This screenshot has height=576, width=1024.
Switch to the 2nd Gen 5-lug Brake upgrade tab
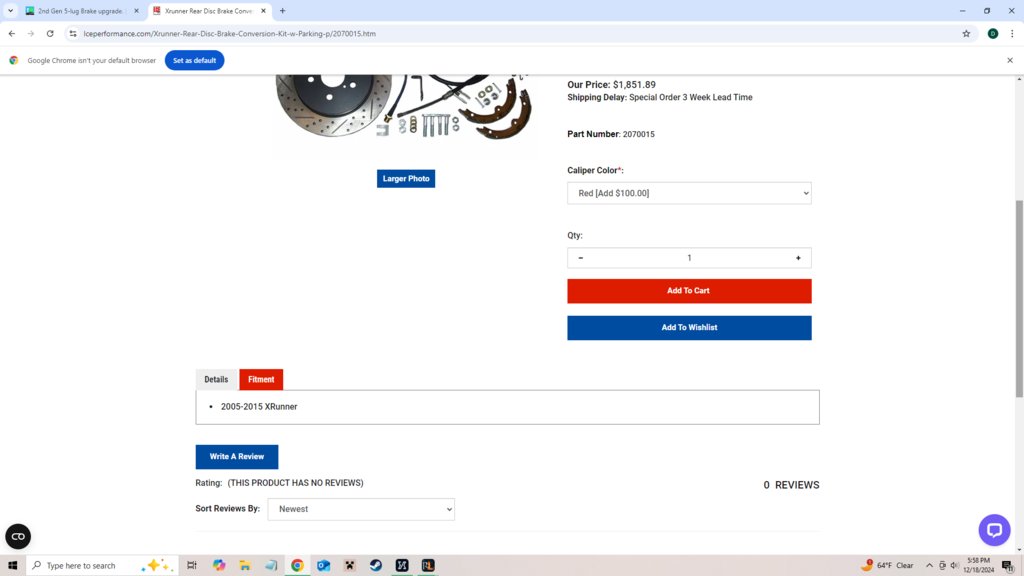[80, 10]
